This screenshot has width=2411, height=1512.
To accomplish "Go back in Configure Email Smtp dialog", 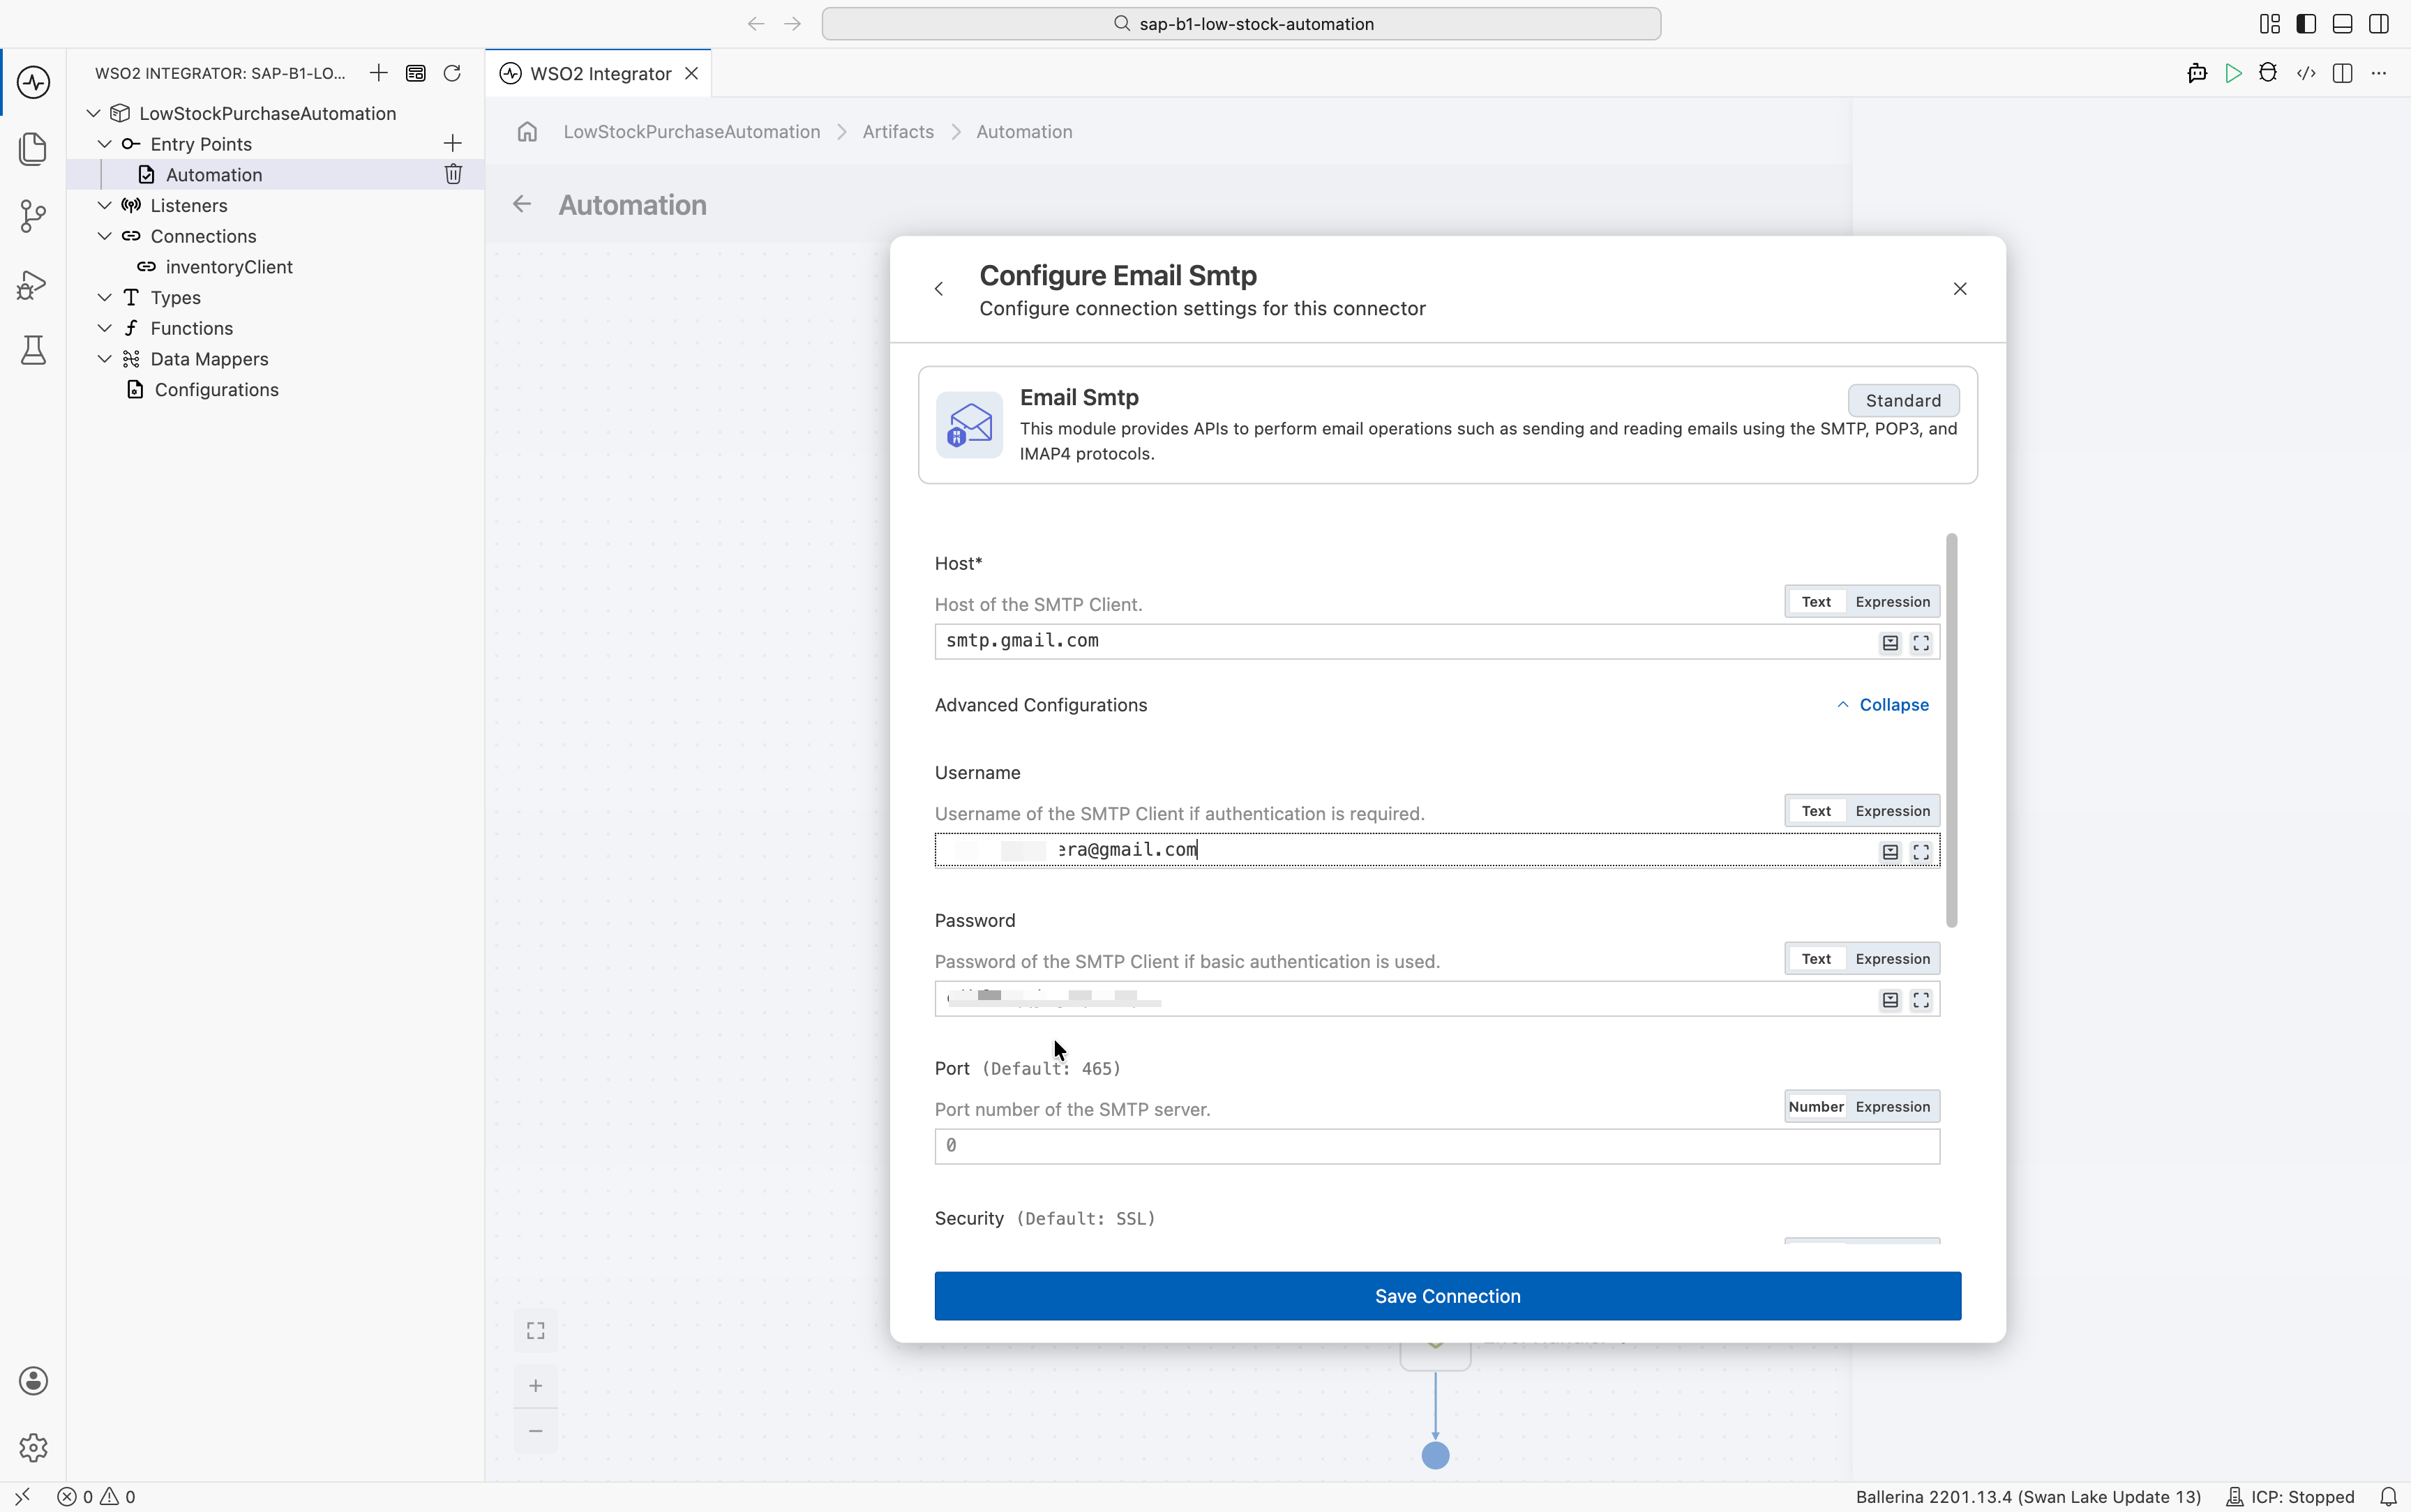I will point(939,289).
